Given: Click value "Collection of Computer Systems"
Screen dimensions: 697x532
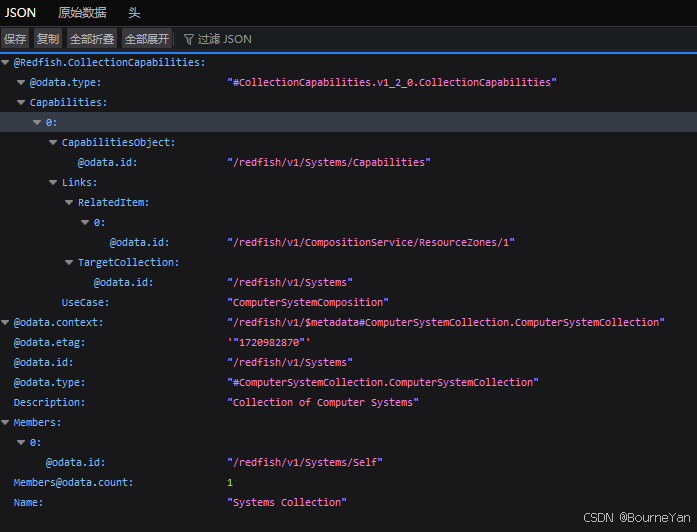Looking at the screenshot, I should 323,403.
